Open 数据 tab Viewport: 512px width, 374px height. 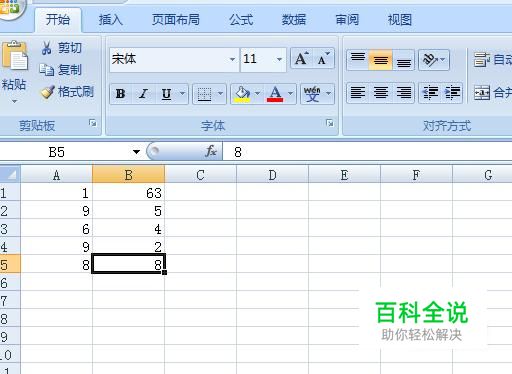click(294, 20)
